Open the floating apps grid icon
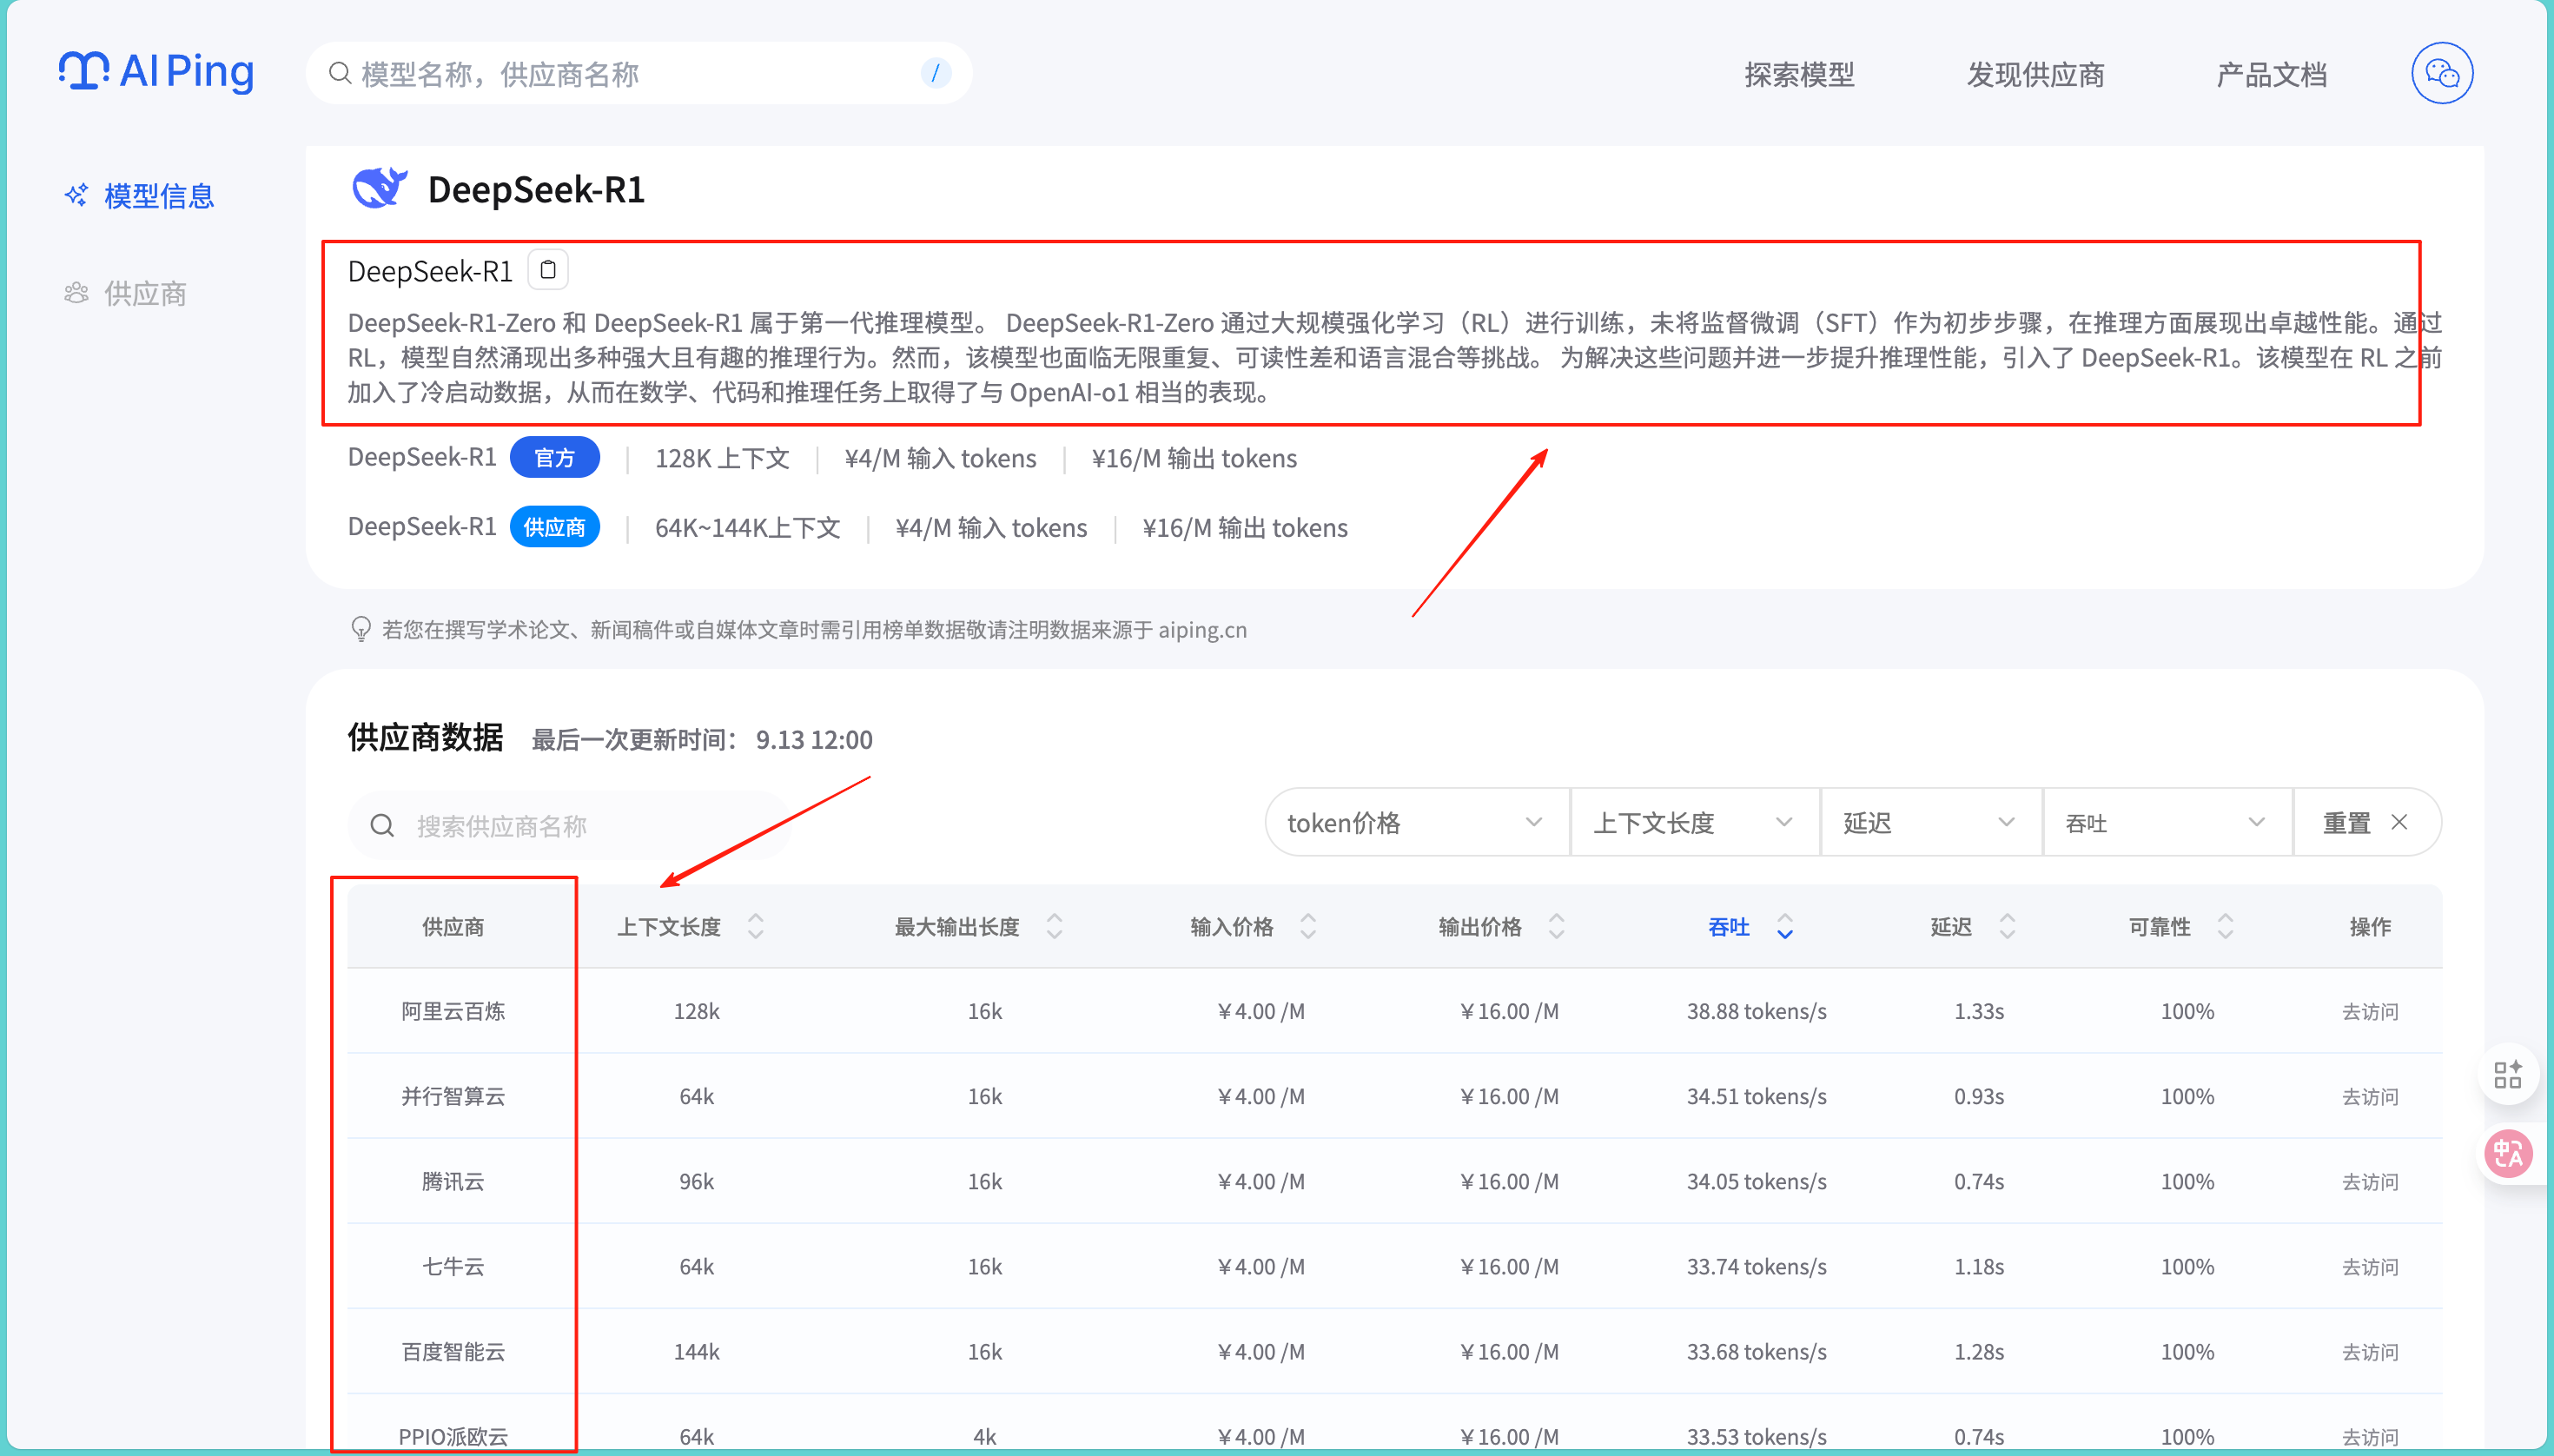This screenshot has height=1456, width=2554. pyautogui.click(x=2507, y=1075)
